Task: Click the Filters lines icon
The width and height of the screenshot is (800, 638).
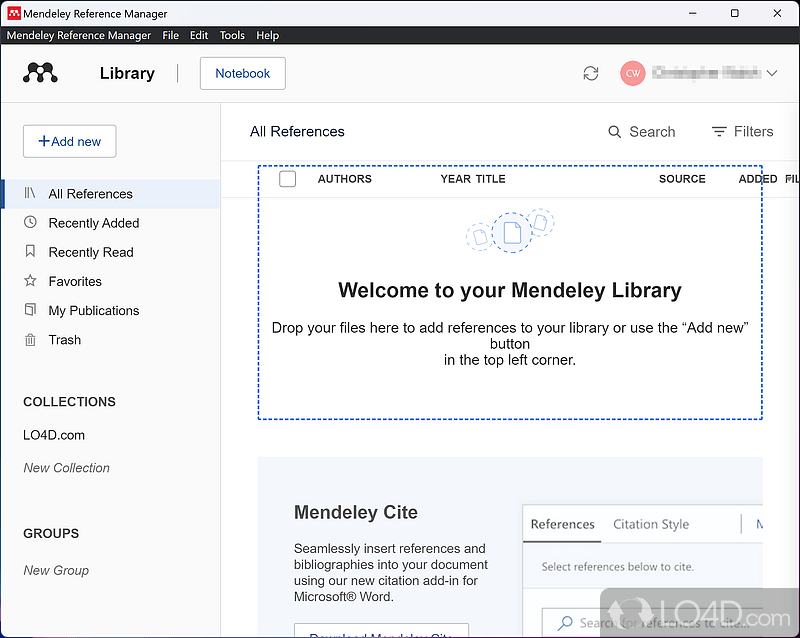Action: tap(718, 132)
